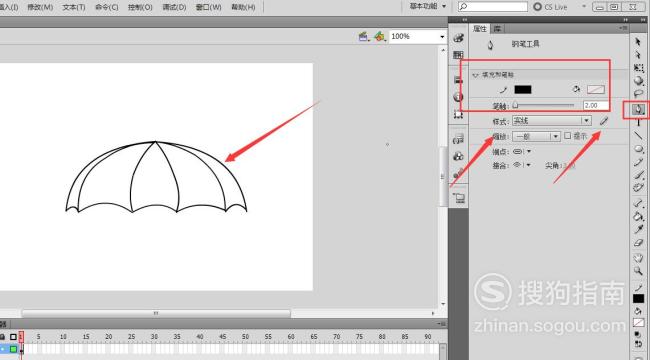Screen dimensions: 650x360
Task: Select the Free Transform tool
Action: point(638,68)
